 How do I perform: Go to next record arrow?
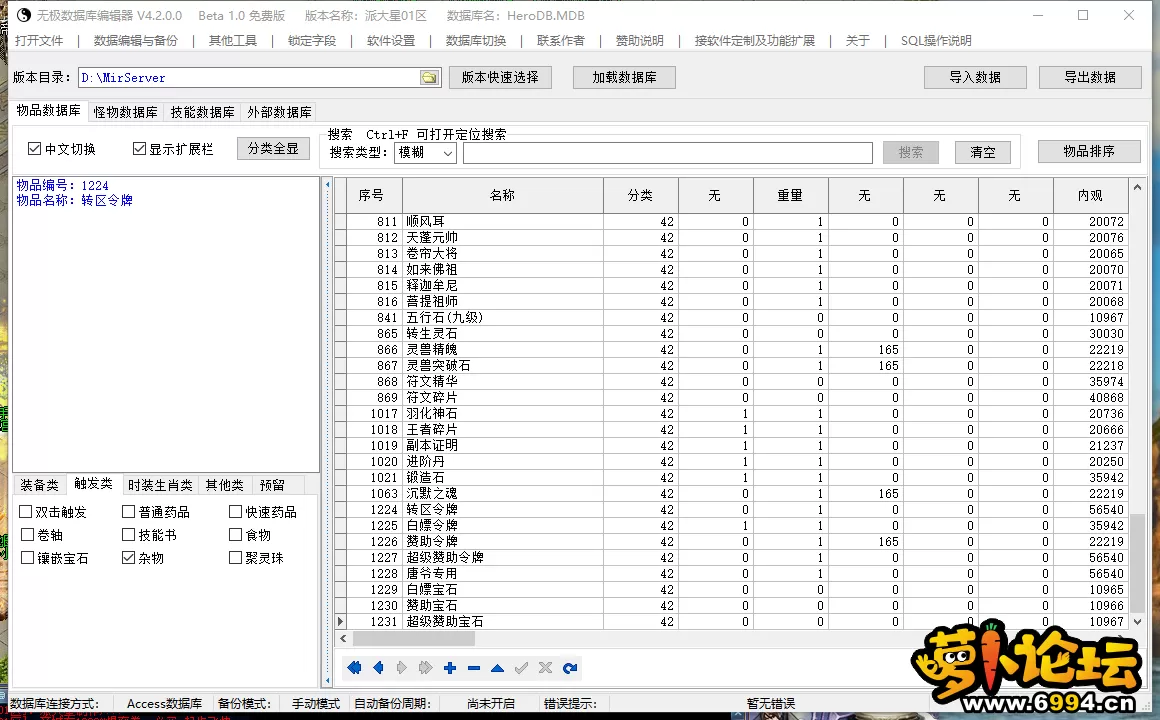coord(402,668)
